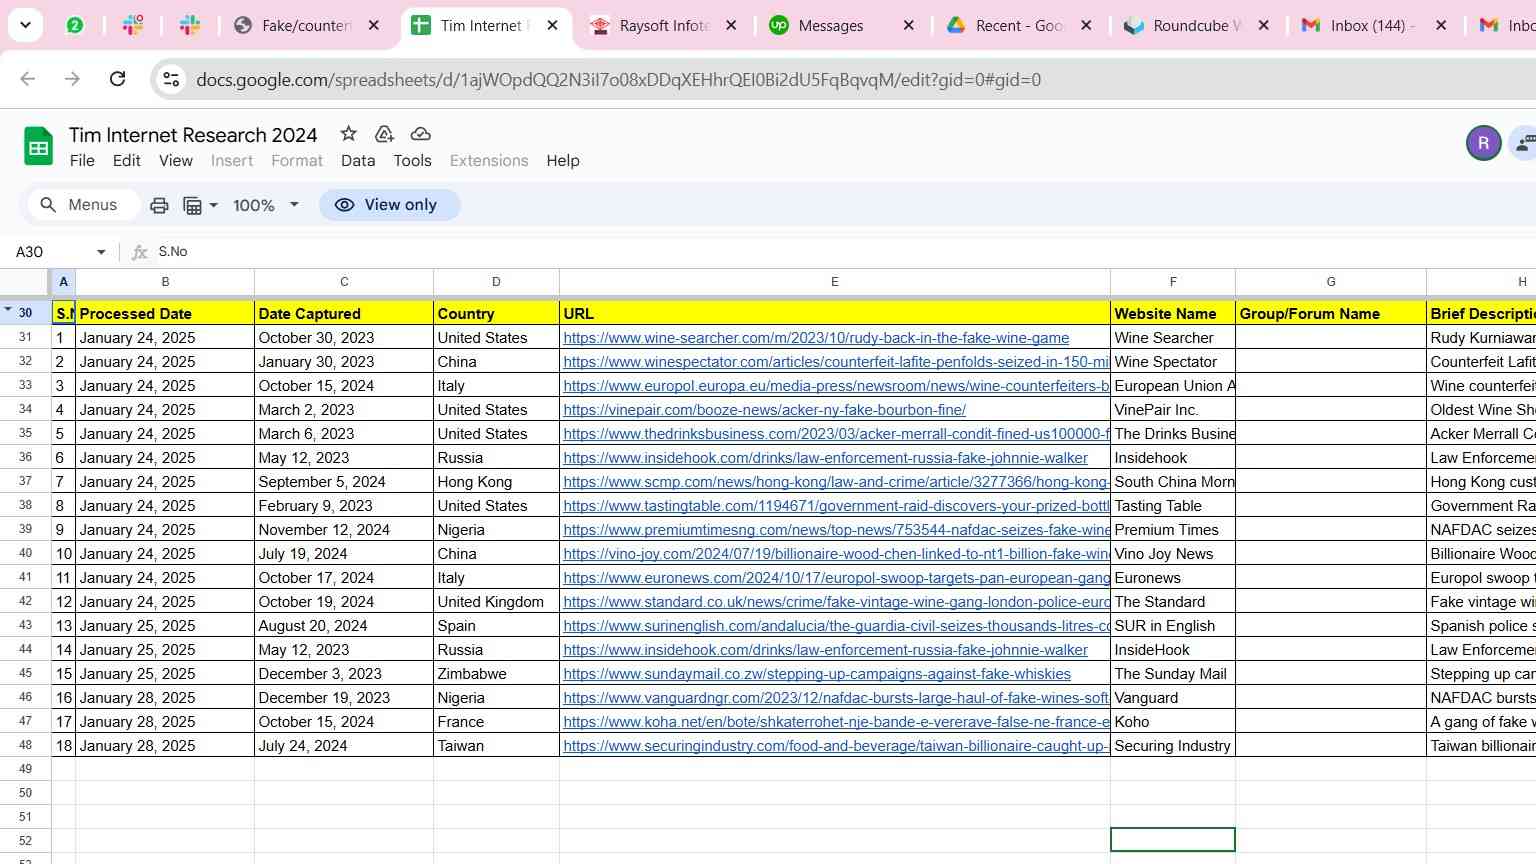The width and height of the screenshot is (1536, 864).
Task: Select the cell with date December 19, 2023
Action: click(344, 698)
